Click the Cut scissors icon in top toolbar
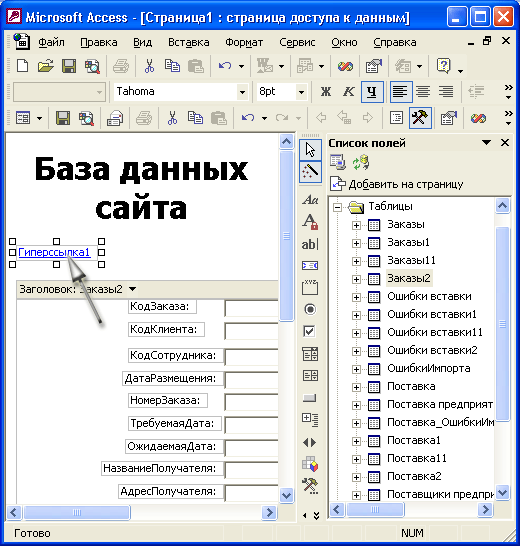The image size is (520, 546). tap(149, 66)
